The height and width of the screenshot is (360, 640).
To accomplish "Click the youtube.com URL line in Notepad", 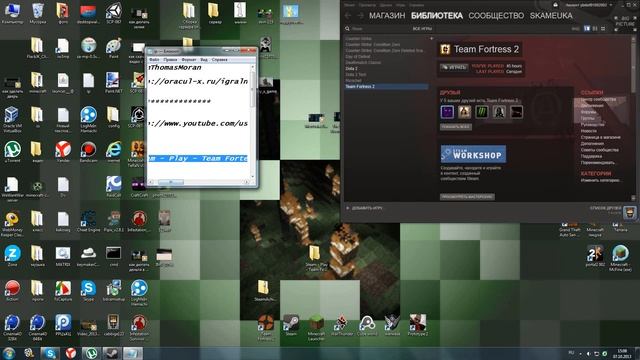I will click(x=198, y=123).
